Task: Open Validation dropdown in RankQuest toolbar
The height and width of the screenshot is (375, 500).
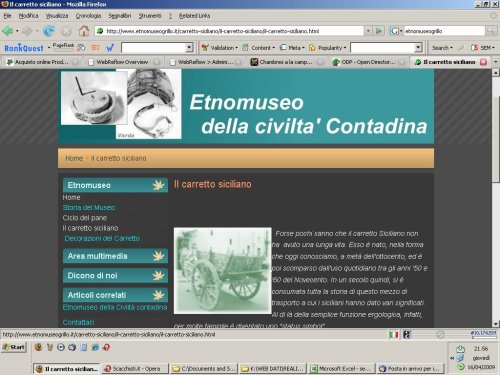Action: (220, 48)
